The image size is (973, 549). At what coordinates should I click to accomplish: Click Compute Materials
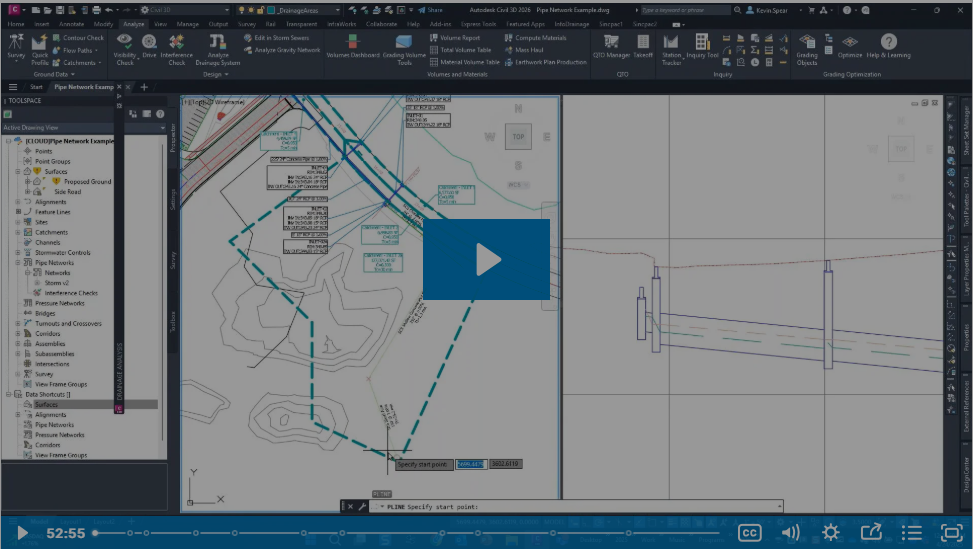pos(536,38)
